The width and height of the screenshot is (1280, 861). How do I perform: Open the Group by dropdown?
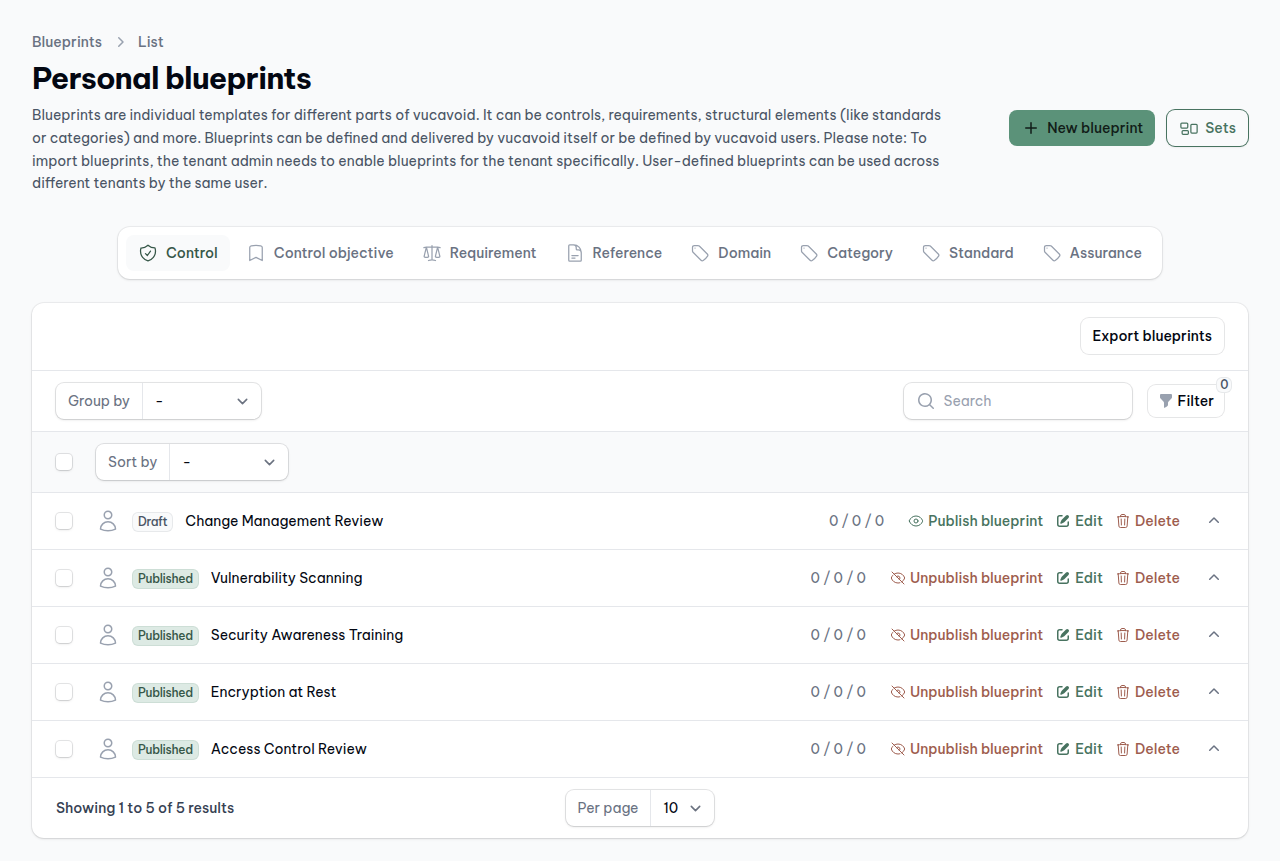click(x=202, y=401)
